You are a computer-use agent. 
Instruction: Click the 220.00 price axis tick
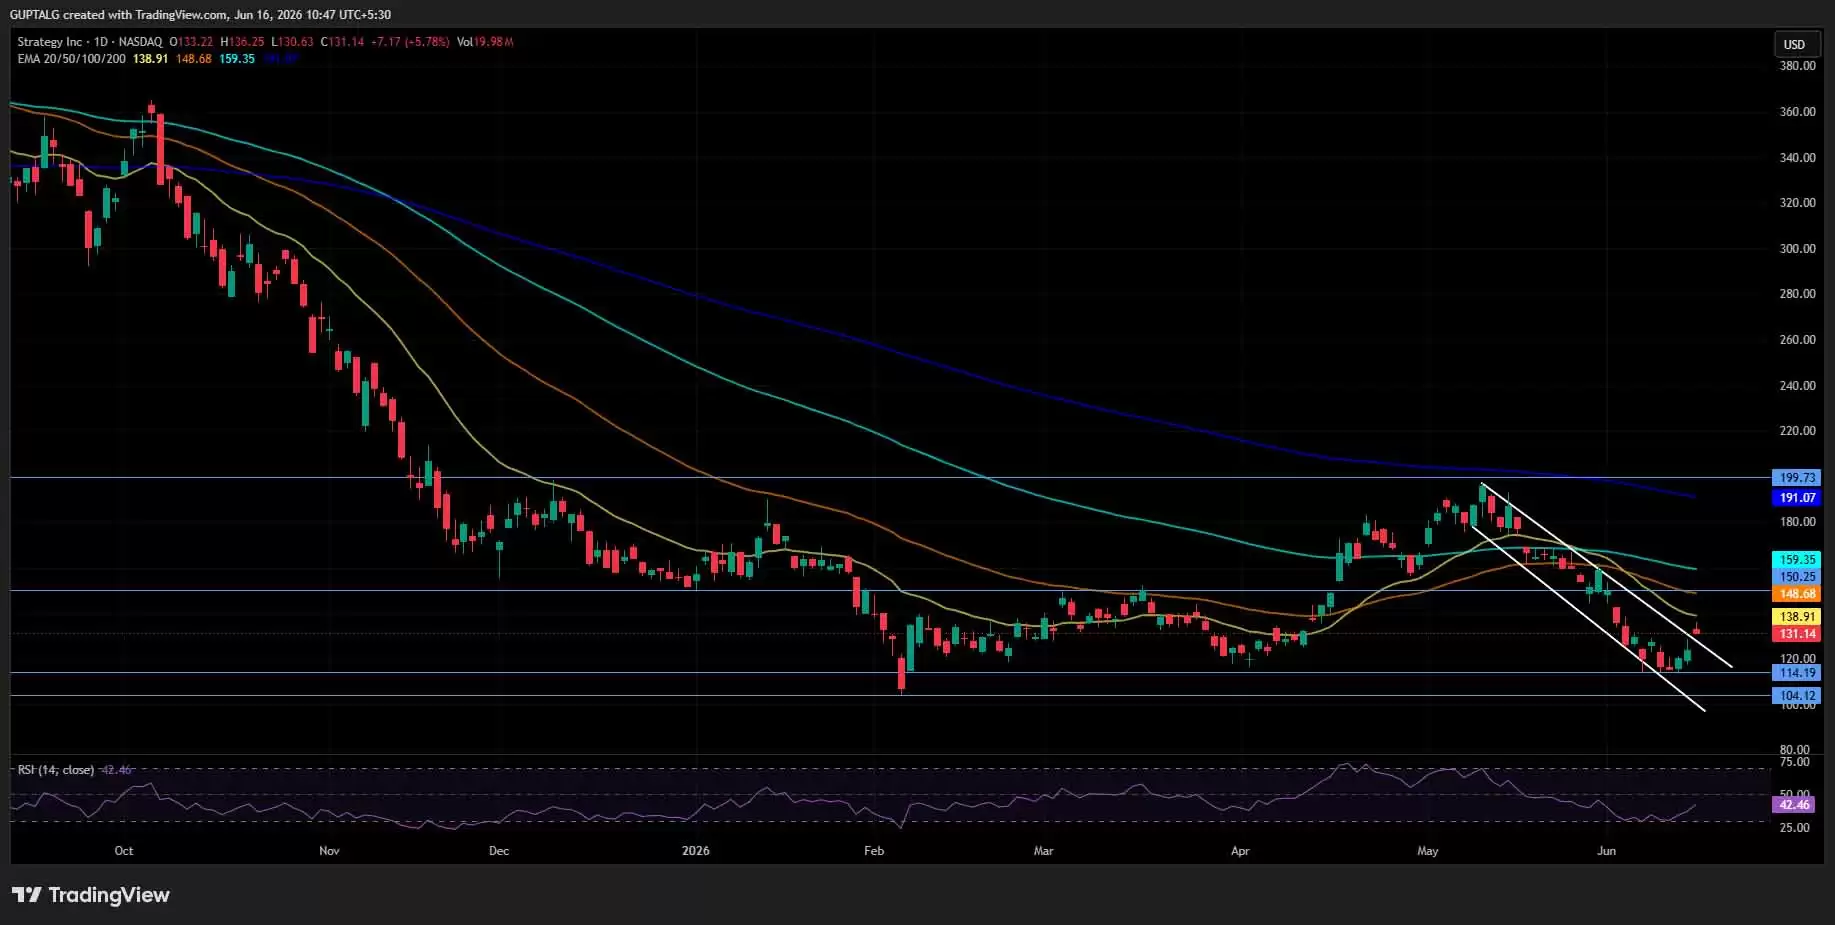1797,431
